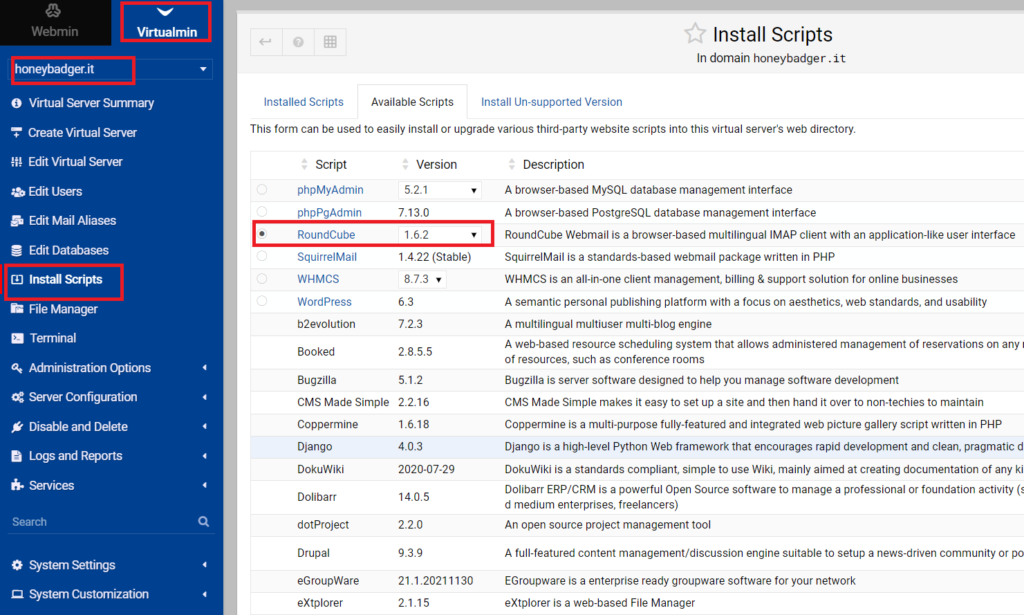Viewport: 1024px width, 615px height.
Task: Click the WordPress script link
Action: coord(324,301)
